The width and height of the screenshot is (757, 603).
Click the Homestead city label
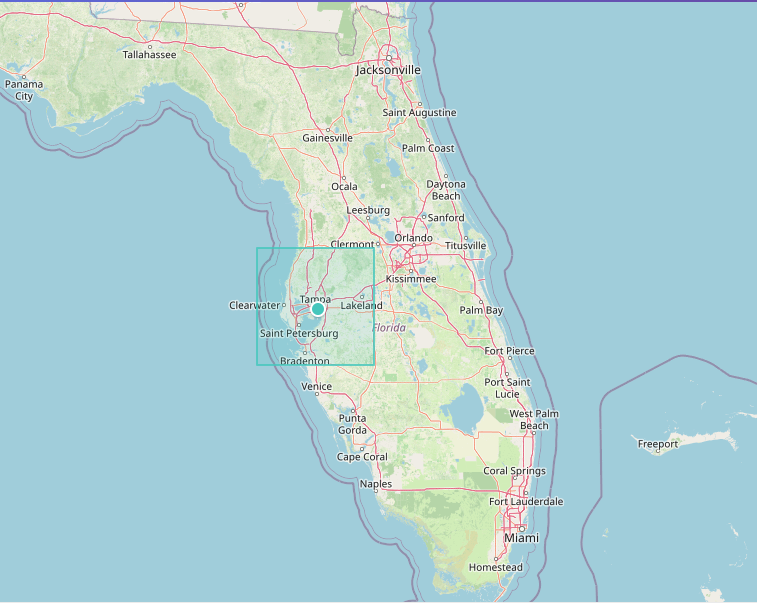(x=496, y=568)
